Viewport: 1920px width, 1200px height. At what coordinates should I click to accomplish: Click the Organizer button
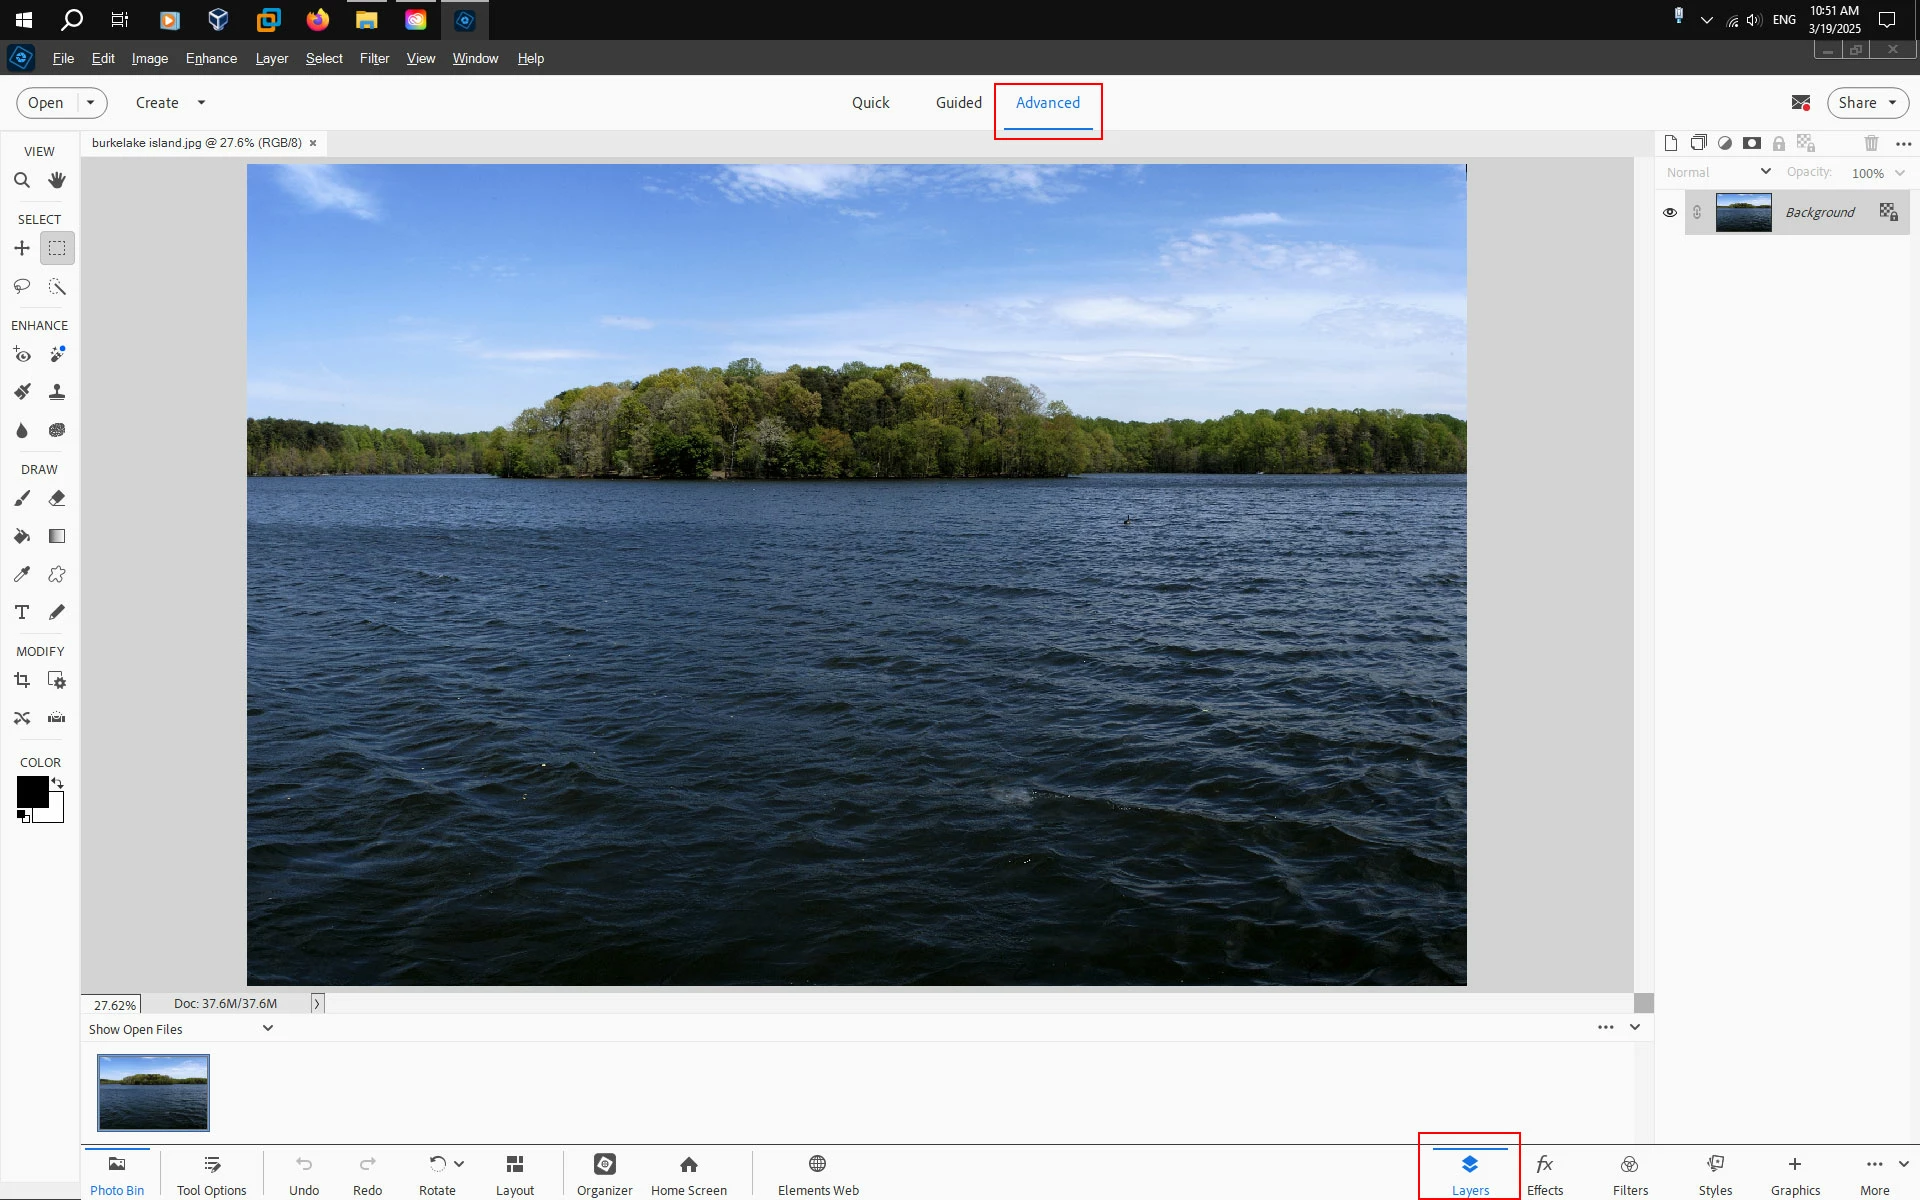(604, 1174)
